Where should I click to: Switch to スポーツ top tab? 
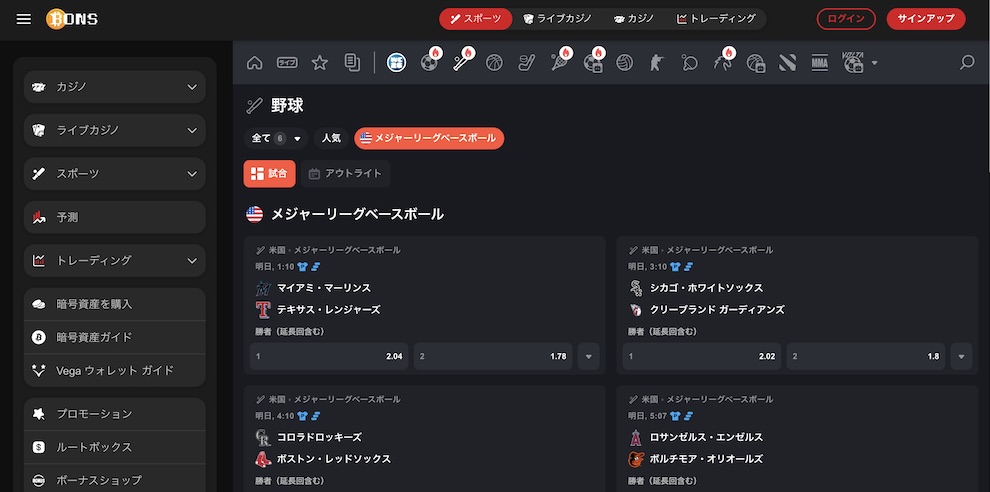[475, 19]
